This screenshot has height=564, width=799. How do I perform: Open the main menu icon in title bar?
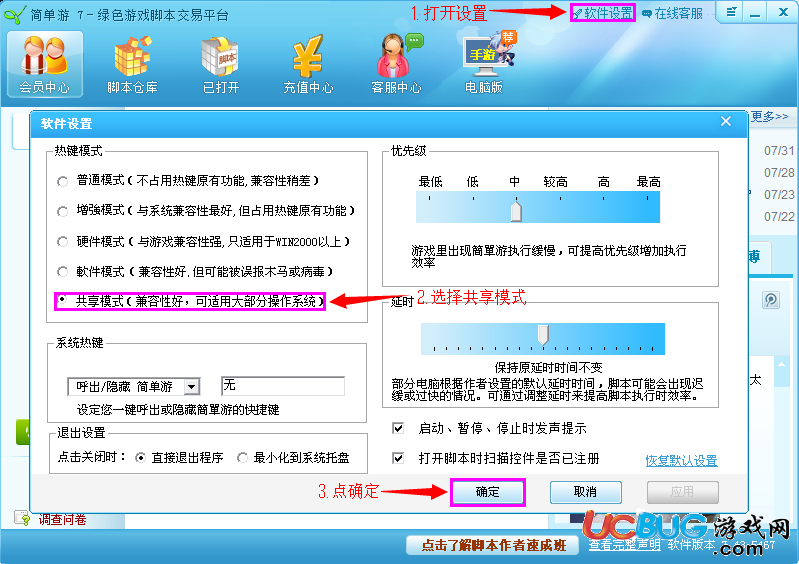tap(731, 12)
